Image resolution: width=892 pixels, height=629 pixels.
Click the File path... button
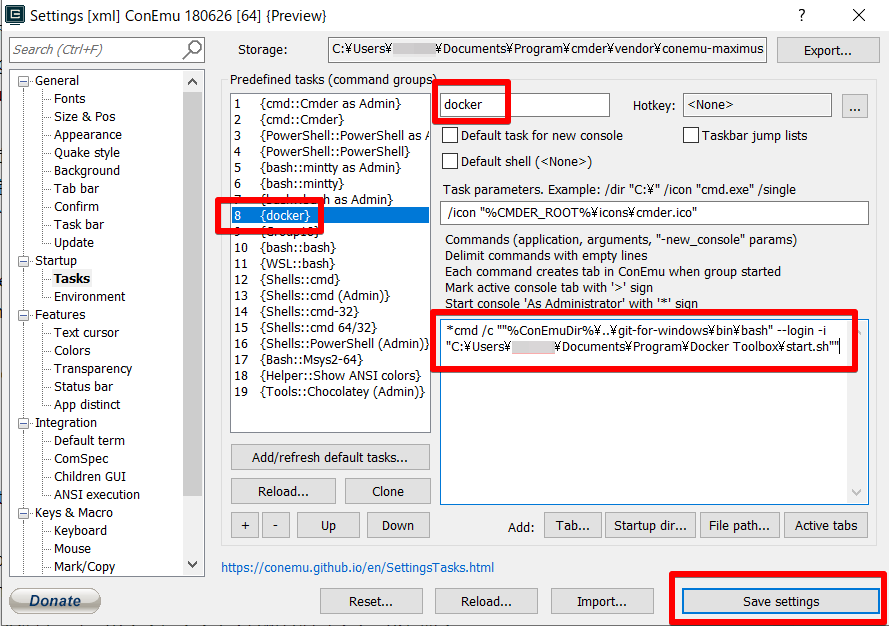coord(740,525)
